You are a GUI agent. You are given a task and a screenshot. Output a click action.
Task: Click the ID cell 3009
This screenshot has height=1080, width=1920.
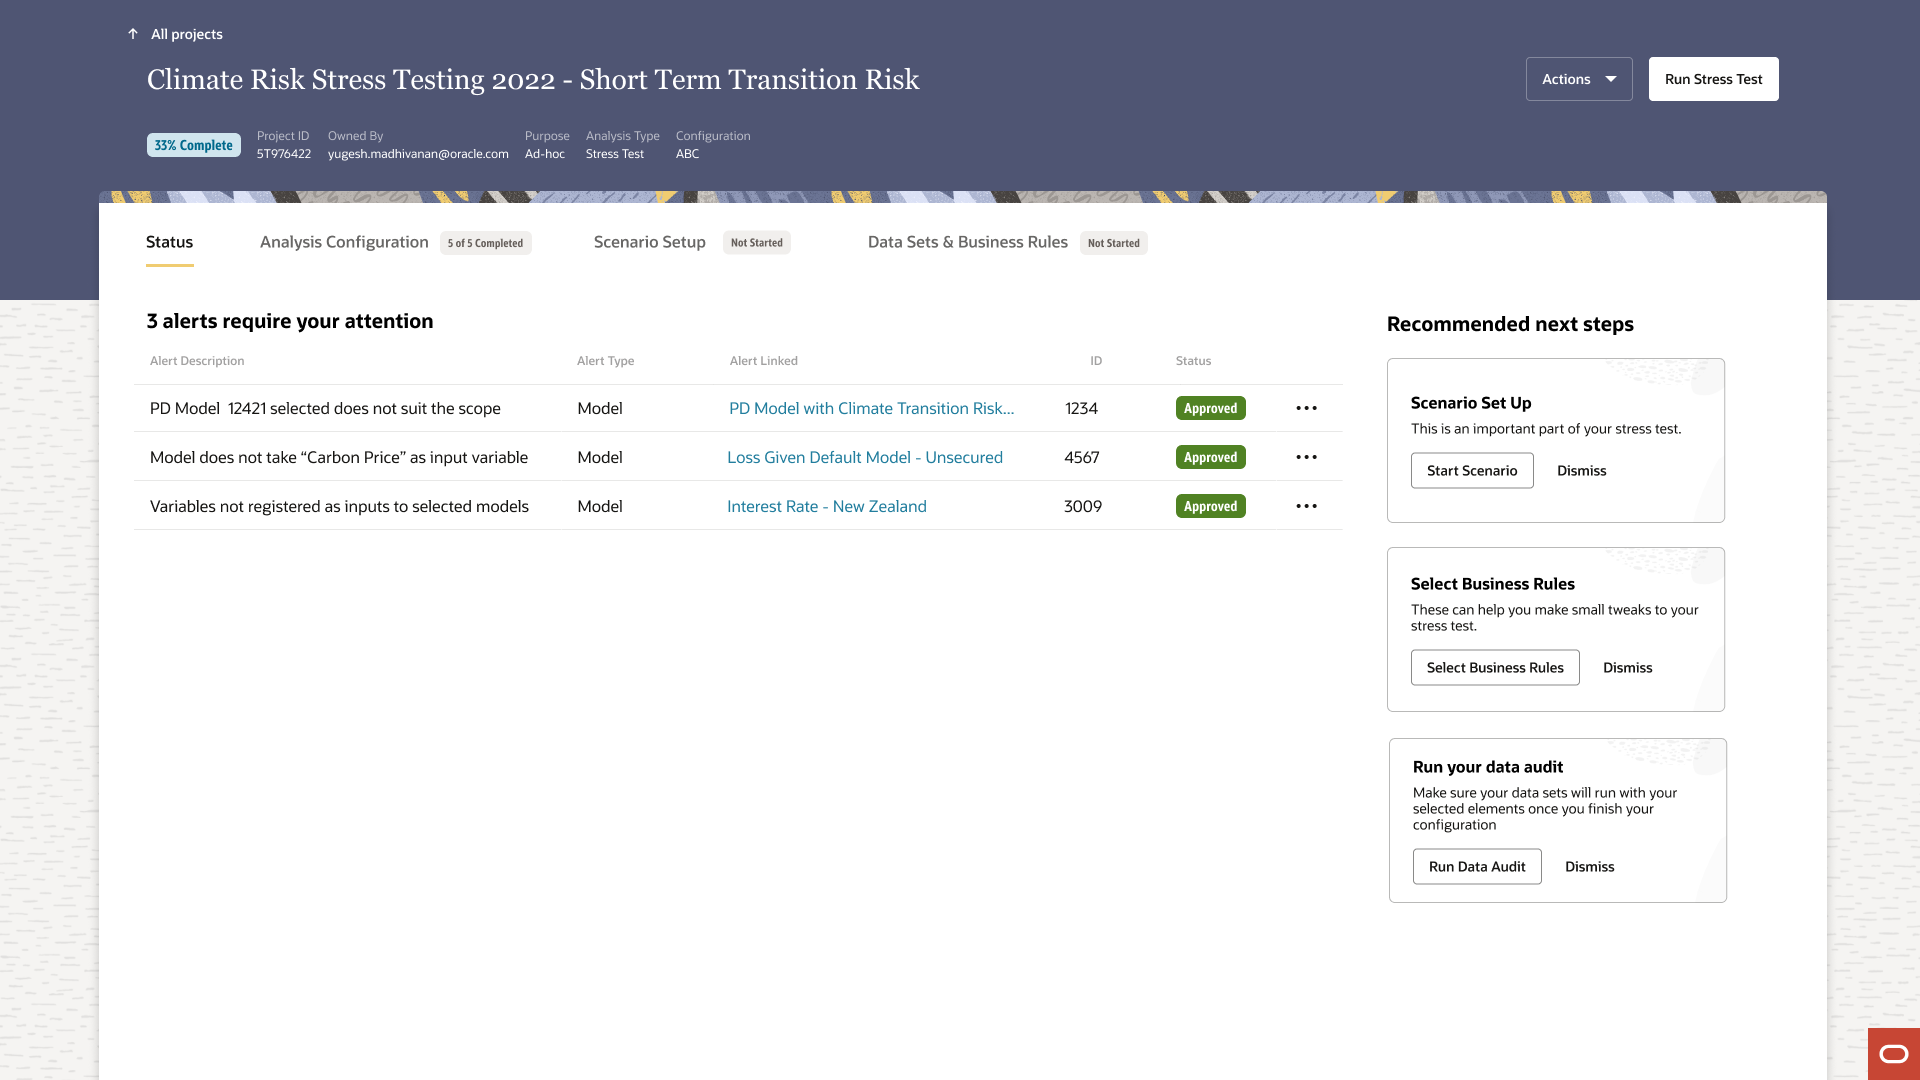click(x=1082, y=506)
